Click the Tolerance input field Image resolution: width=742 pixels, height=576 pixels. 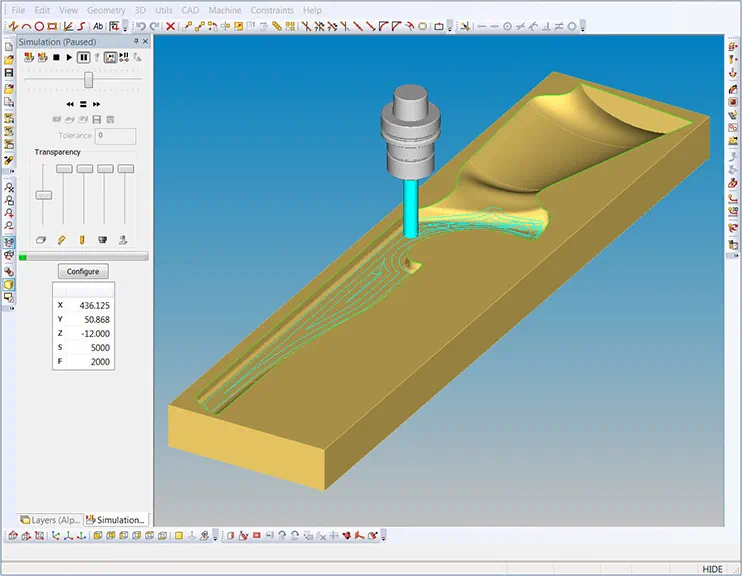(x=115, y=136)
